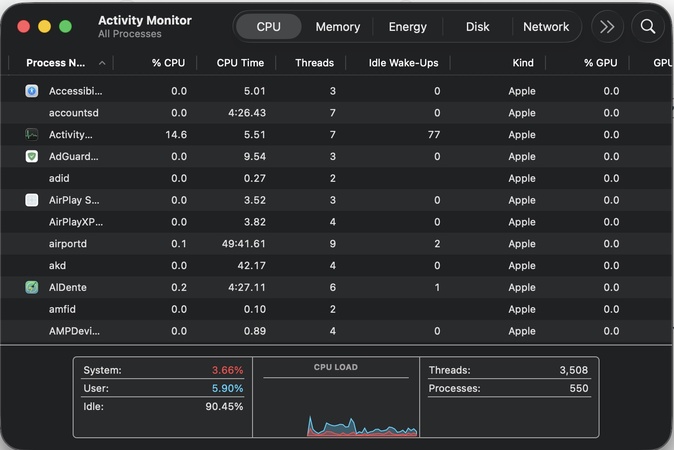Select the AdGuard... process name

(74, 156)
